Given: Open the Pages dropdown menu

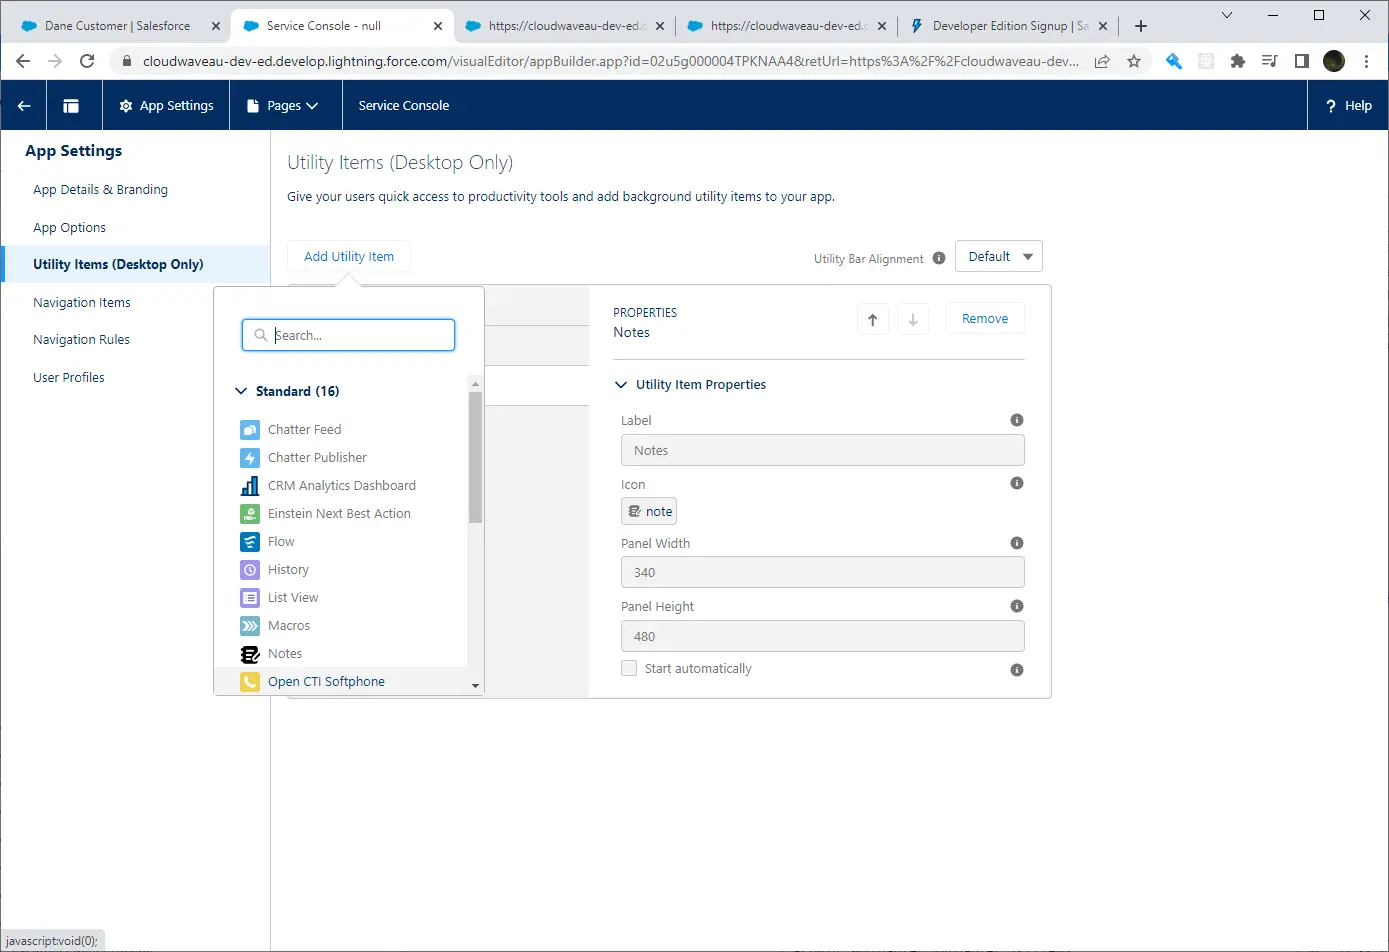Looking at the screenshot, I should pyautogui.click(x=285, y=106).
